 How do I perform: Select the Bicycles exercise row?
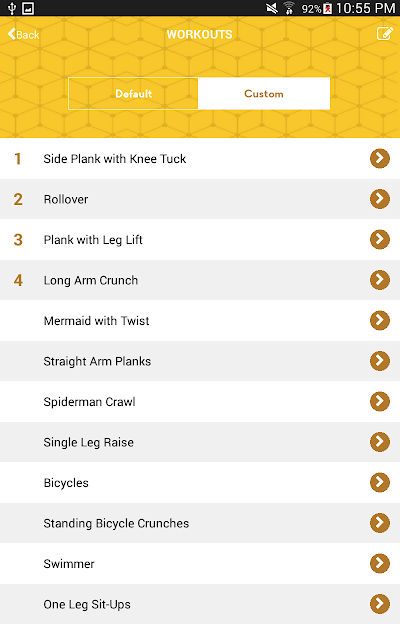pos(200,482)
